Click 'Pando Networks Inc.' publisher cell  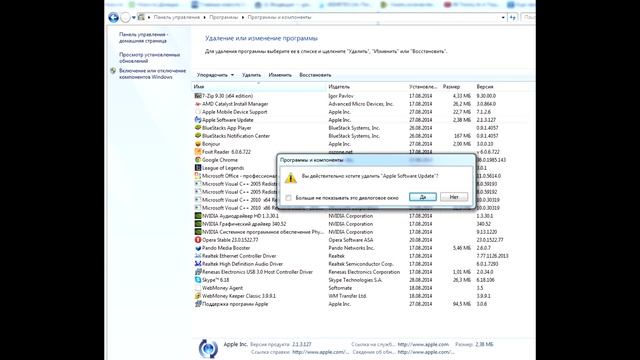click(x=351, y=248)
